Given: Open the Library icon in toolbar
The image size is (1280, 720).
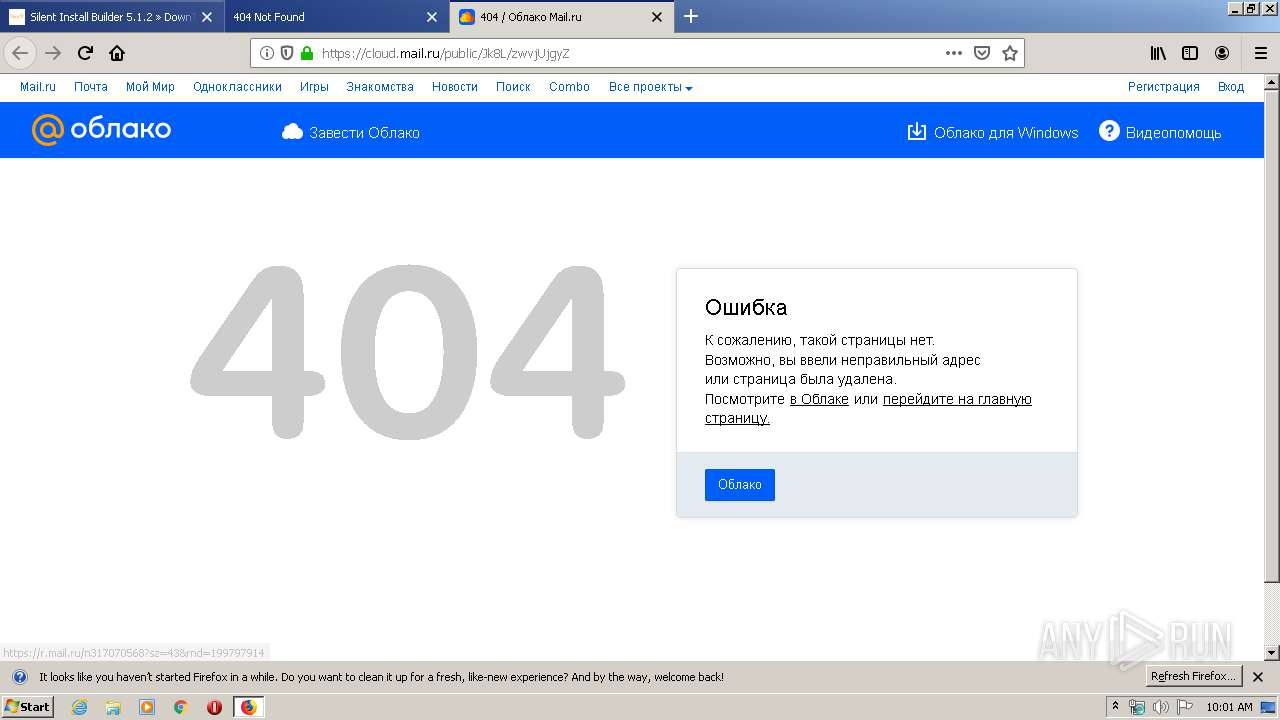Looking at the screenshot, I should point(1158,53).
